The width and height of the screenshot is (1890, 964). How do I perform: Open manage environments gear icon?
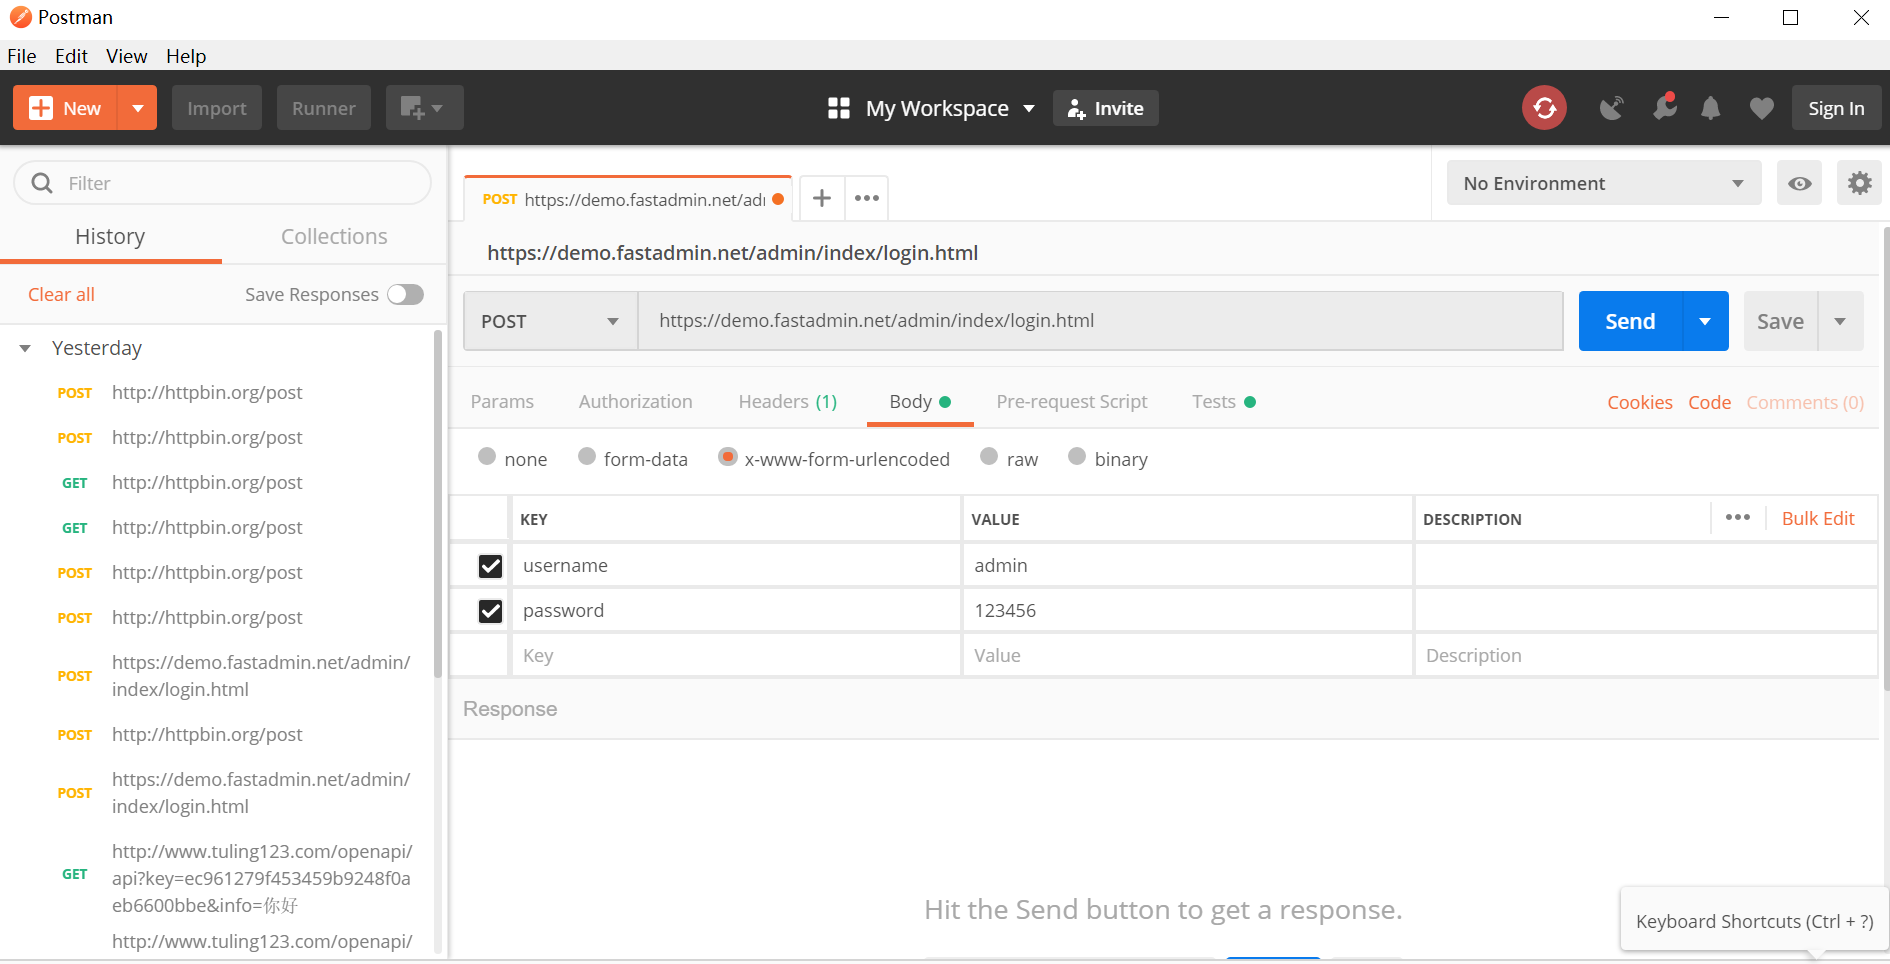click(x=1859, y=183)
